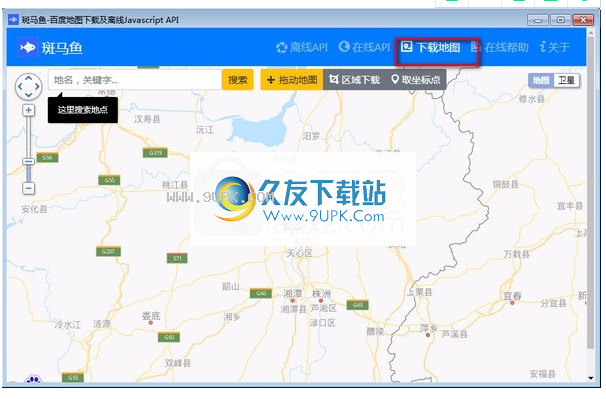Click the 萍乡 city label
This screenshot has height=399, width=606.
429,328
